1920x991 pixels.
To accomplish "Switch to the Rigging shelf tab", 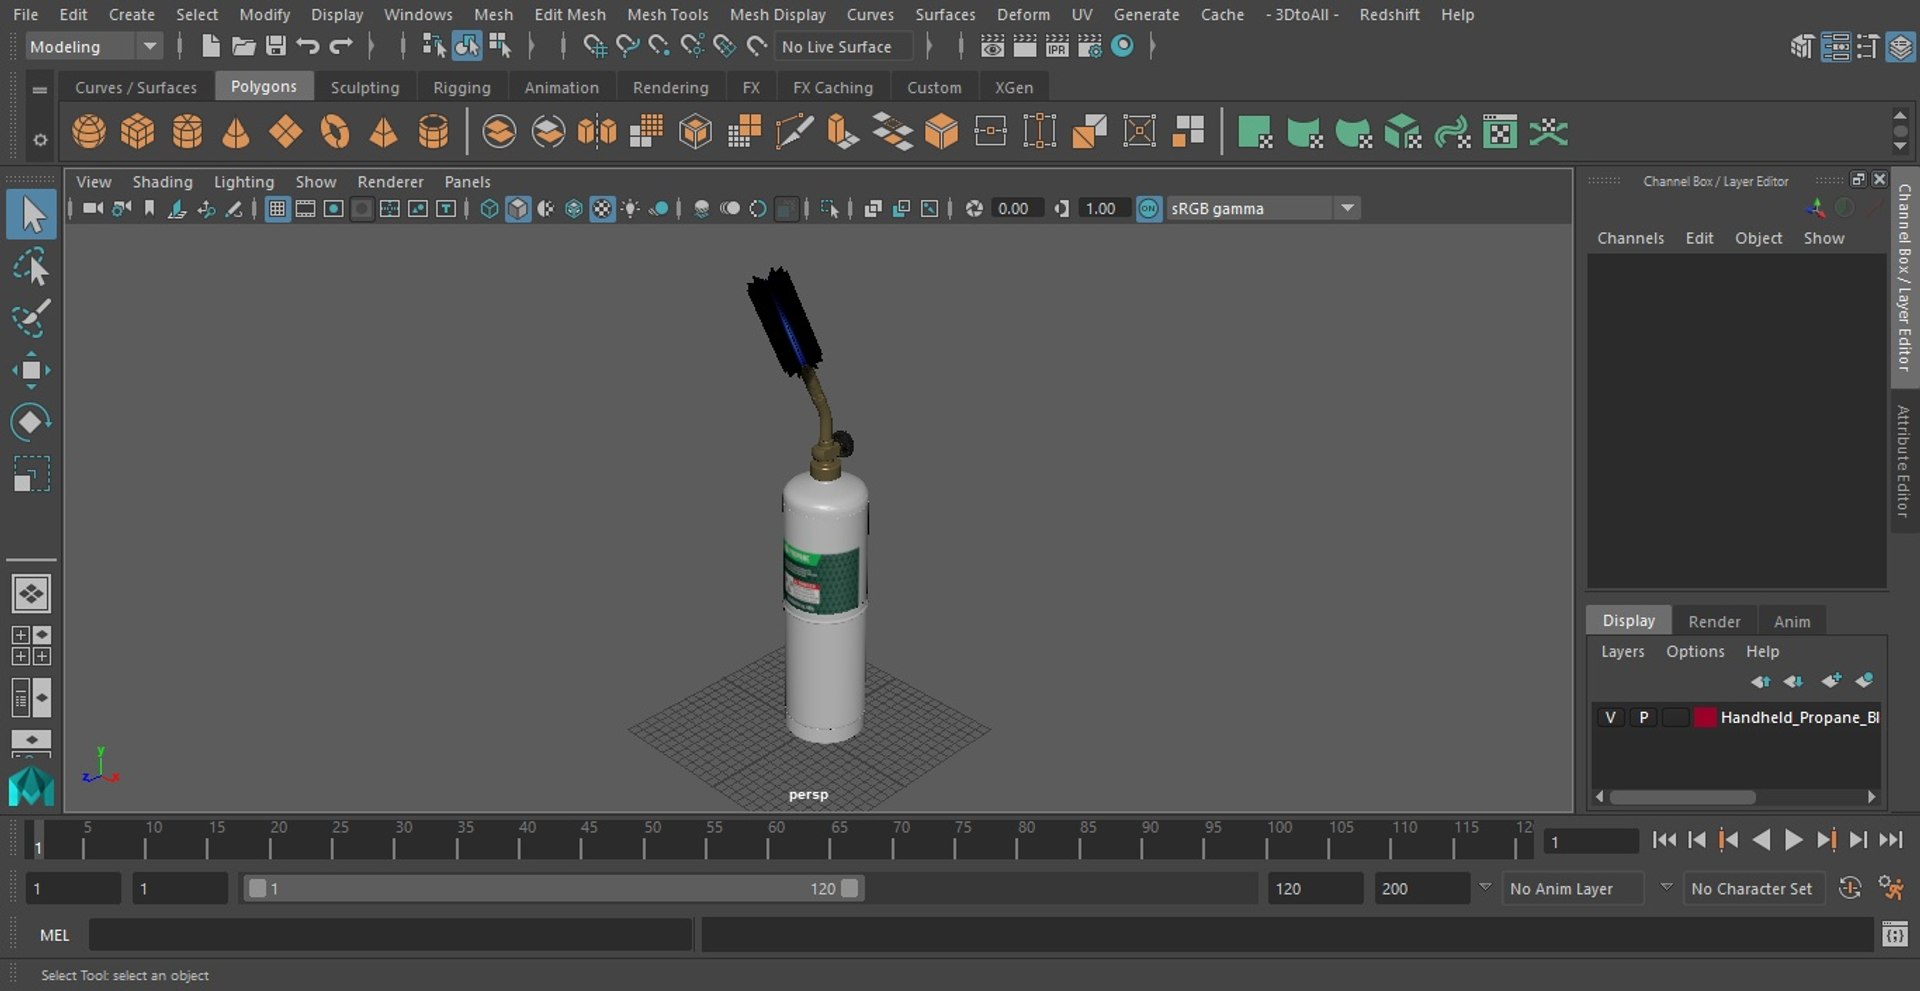I will point(462,87).
